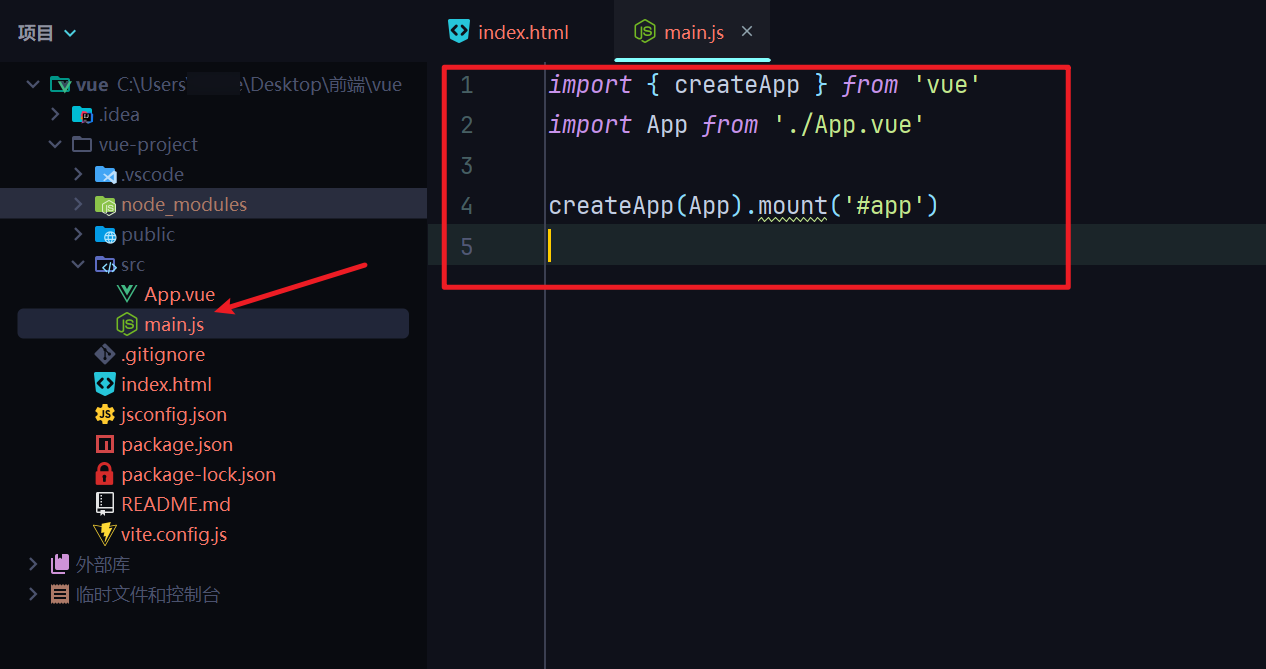Select the vue-project folder
Screen dimensions: 1266x669
pyautogui.click(x=148, y=144)
